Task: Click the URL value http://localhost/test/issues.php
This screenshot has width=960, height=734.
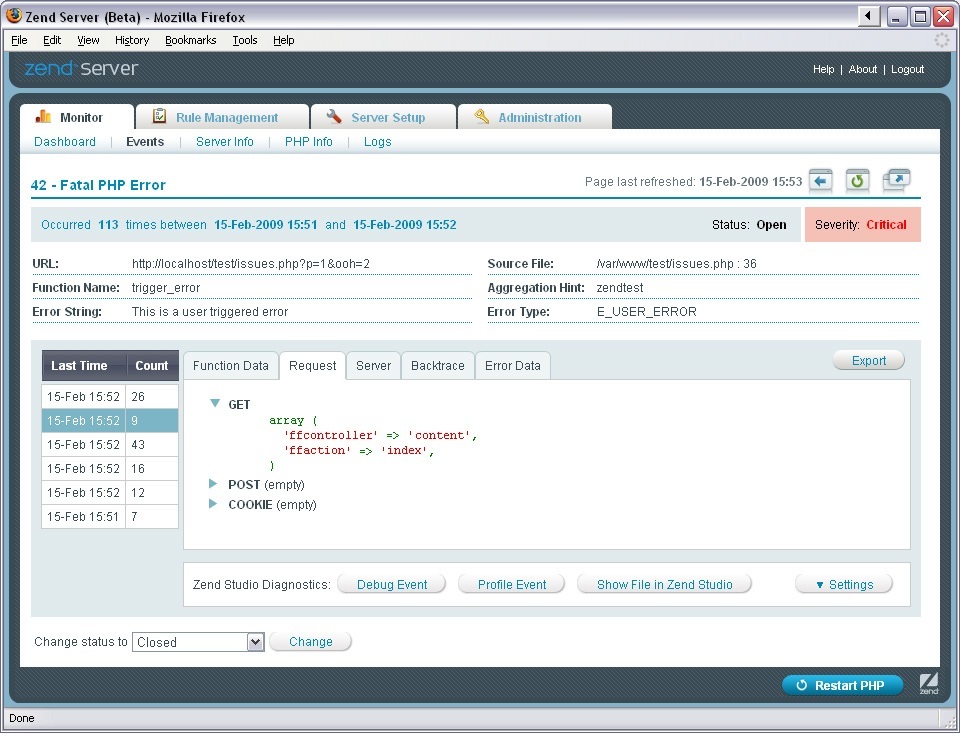Action: tap(251, 264)
